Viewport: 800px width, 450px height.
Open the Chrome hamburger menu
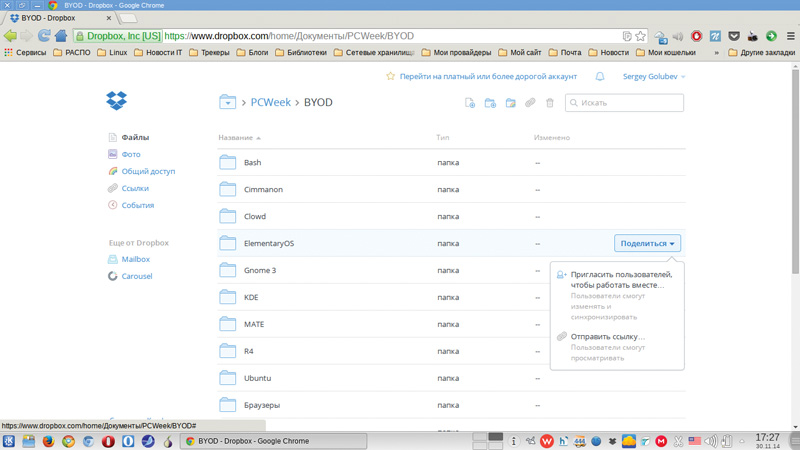point(790,36)
